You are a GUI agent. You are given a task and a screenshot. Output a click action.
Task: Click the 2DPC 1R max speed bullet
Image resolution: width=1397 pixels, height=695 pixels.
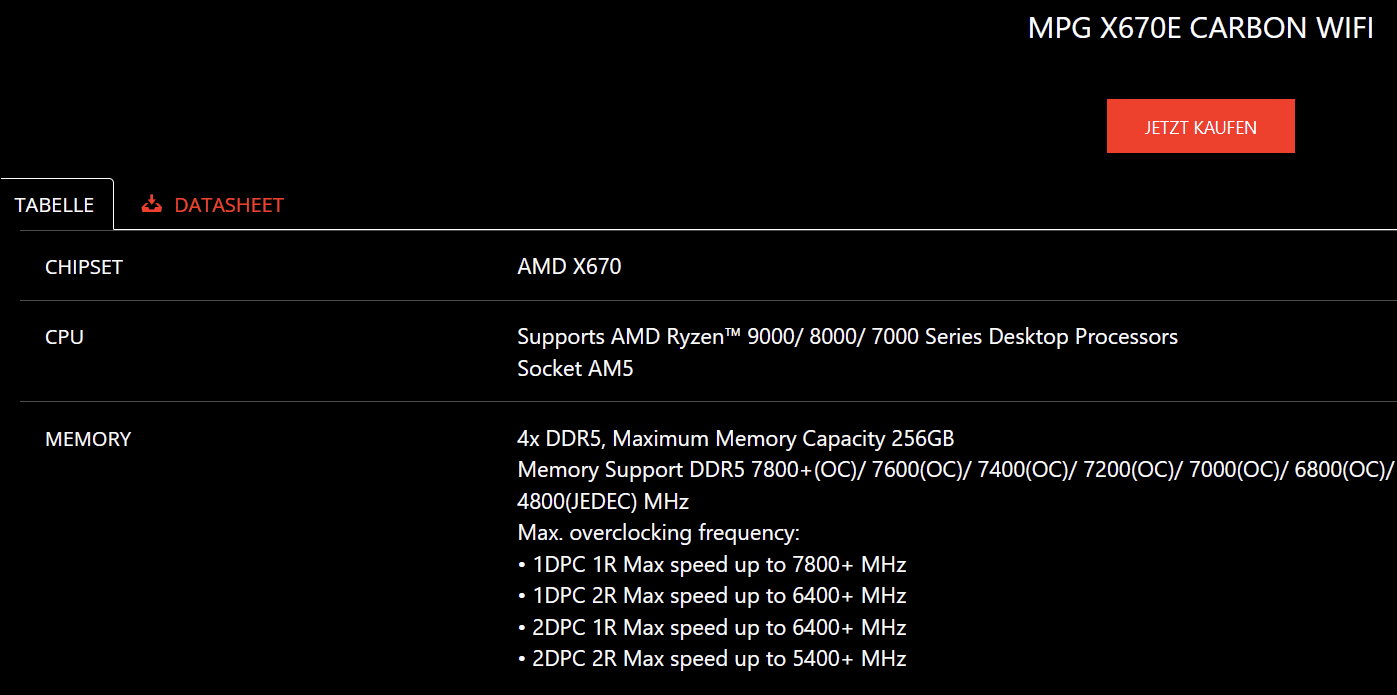[712, 628]
